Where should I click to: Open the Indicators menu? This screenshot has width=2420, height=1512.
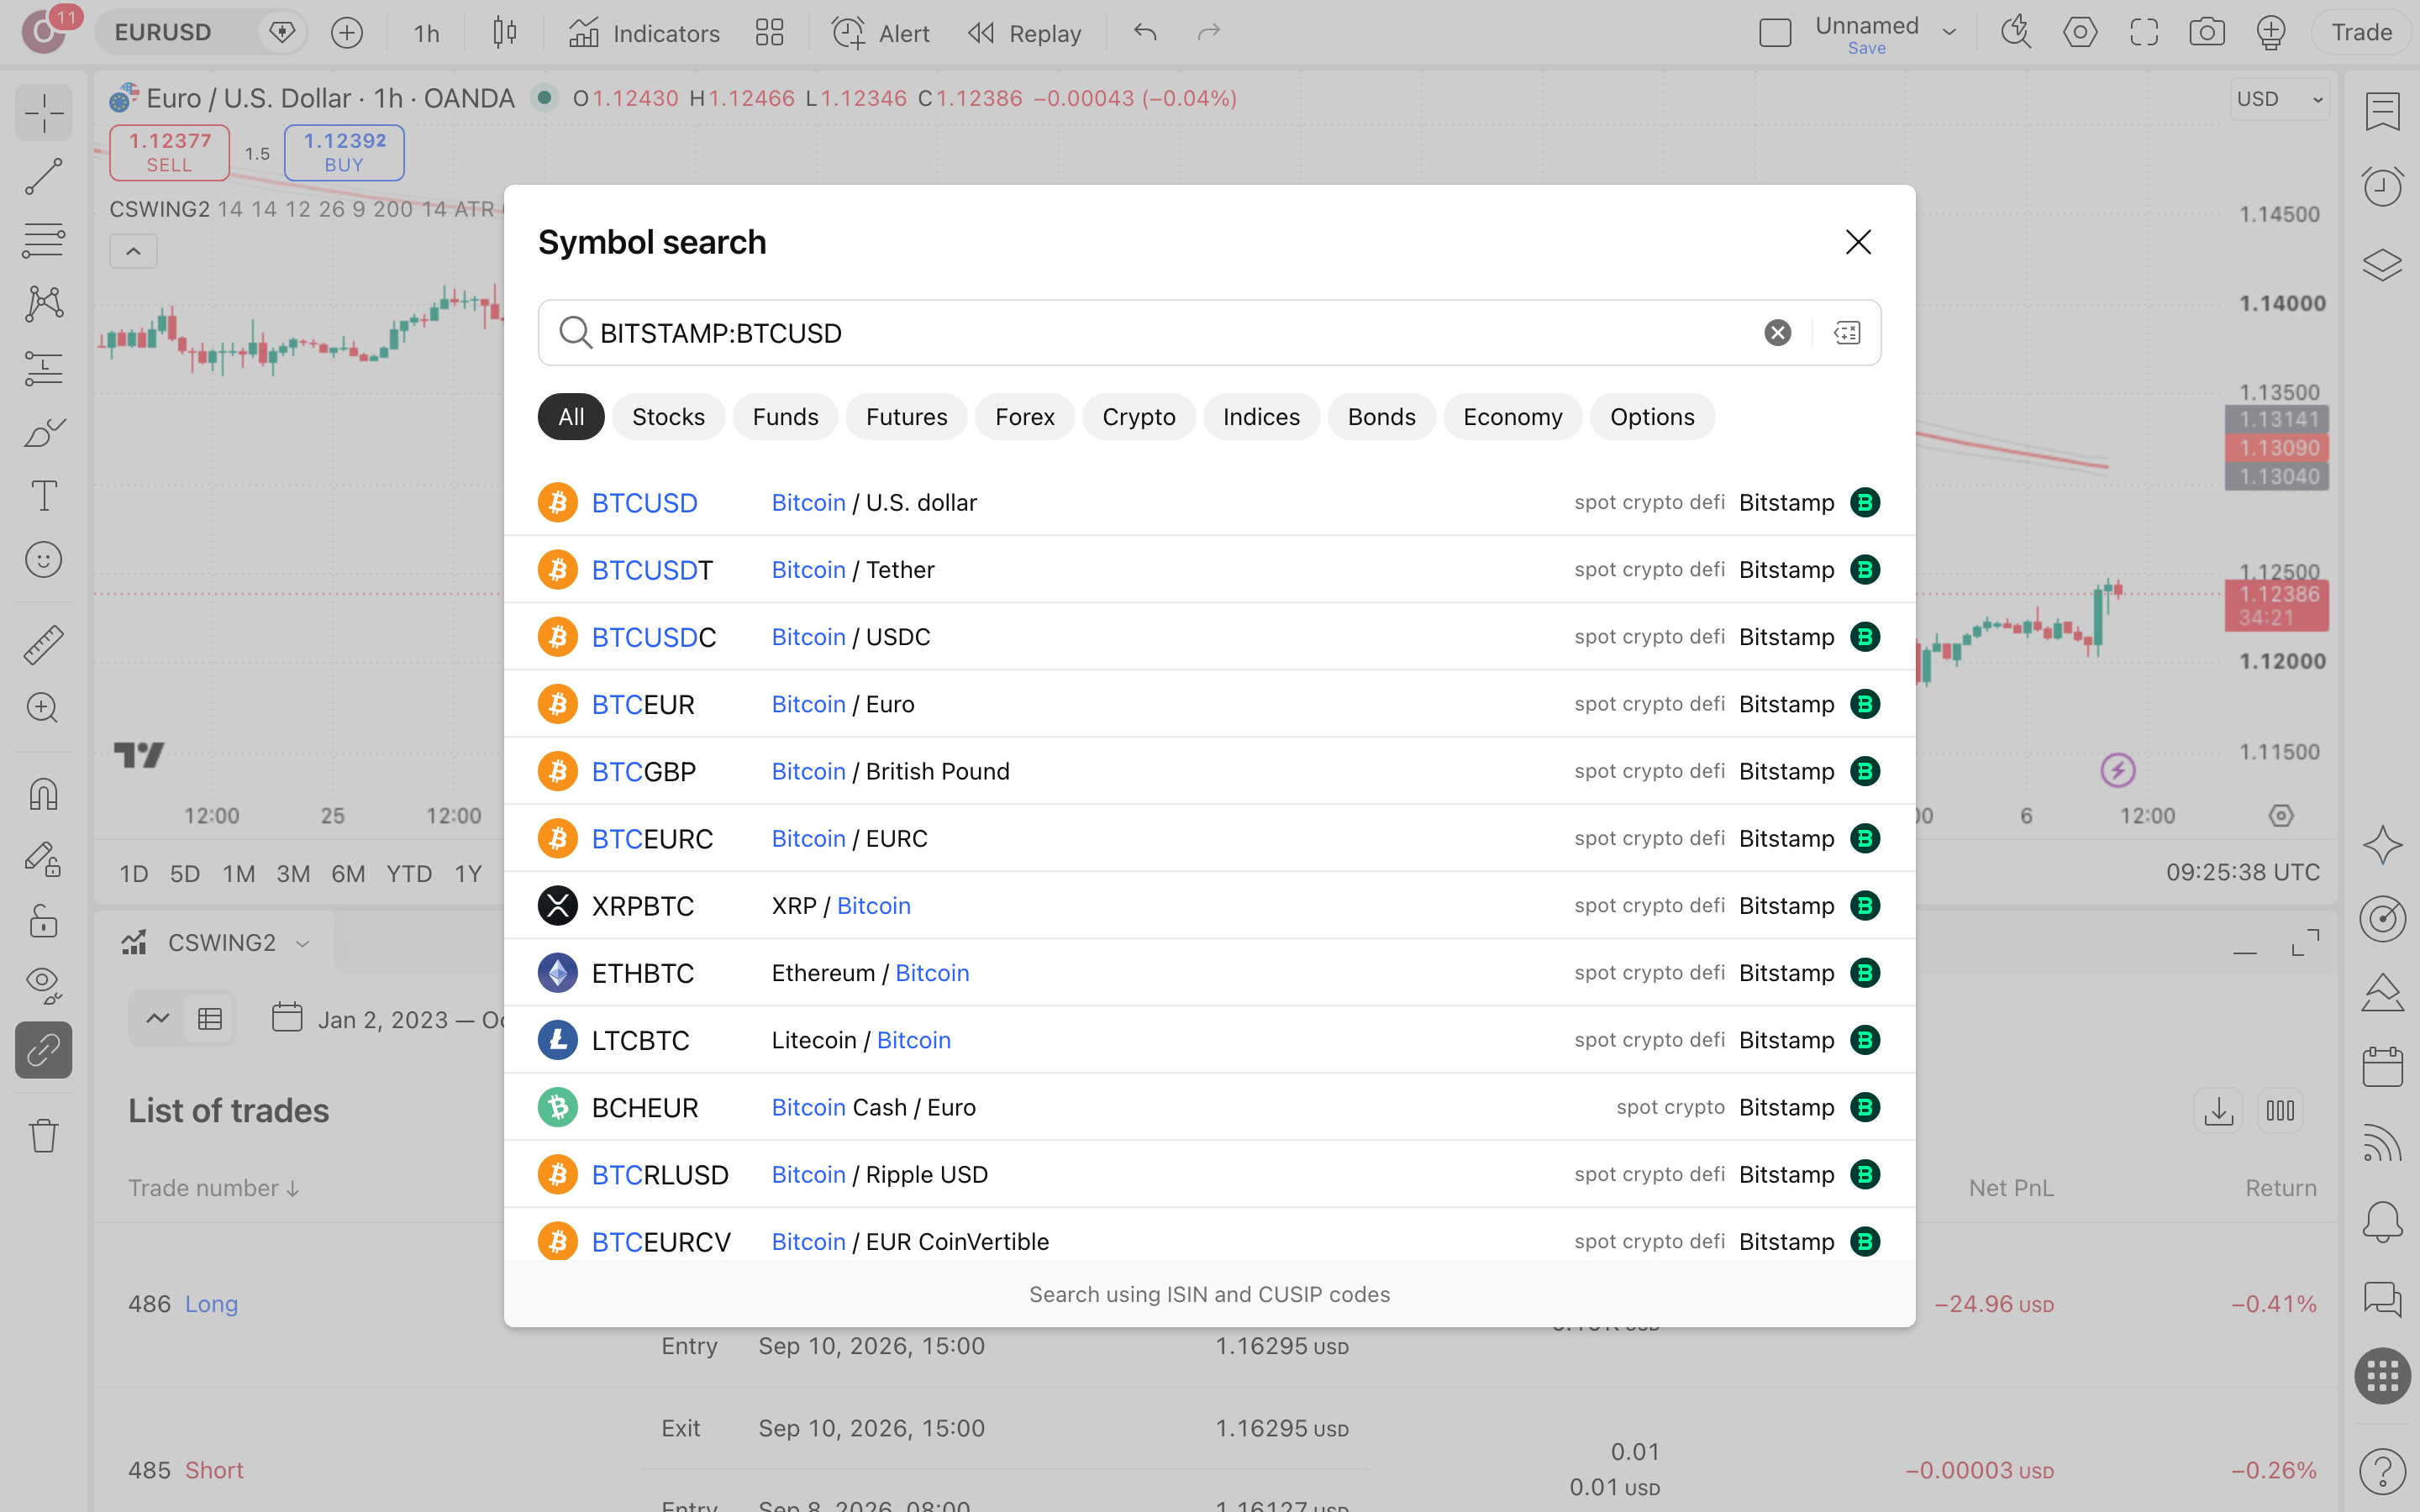(644, 33)
